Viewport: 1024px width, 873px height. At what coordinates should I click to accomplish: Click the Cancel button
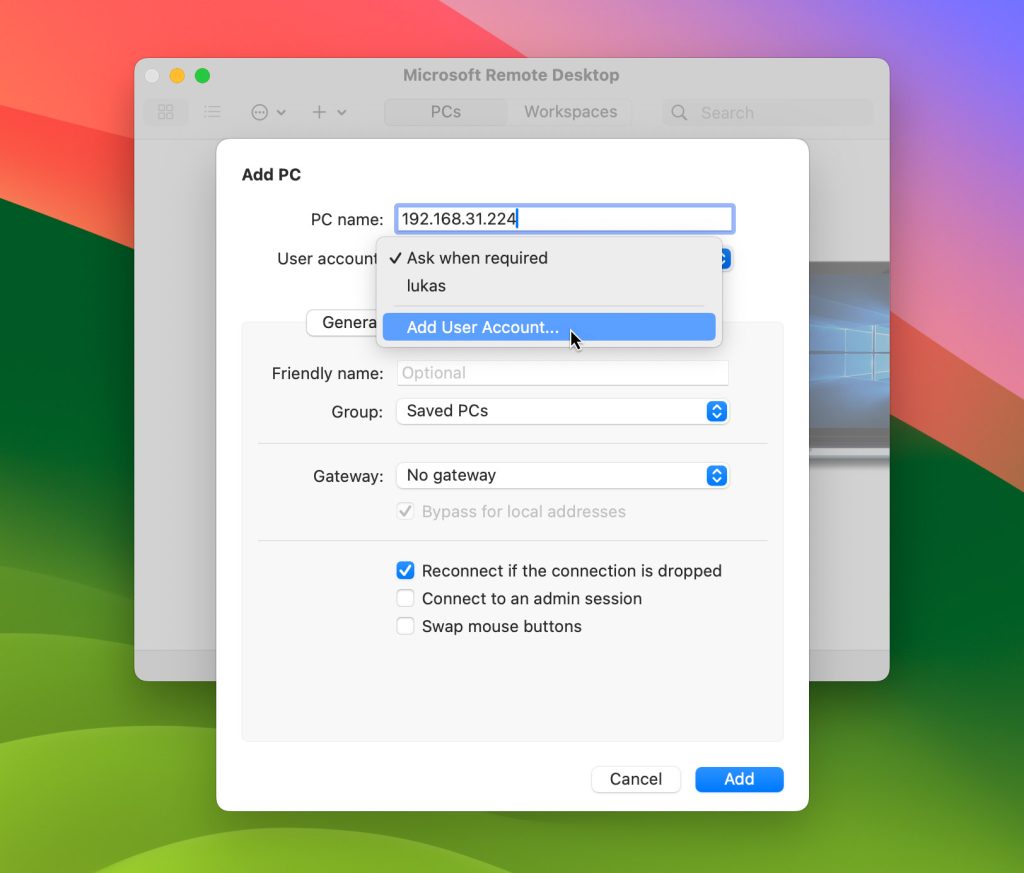point(636,779)
